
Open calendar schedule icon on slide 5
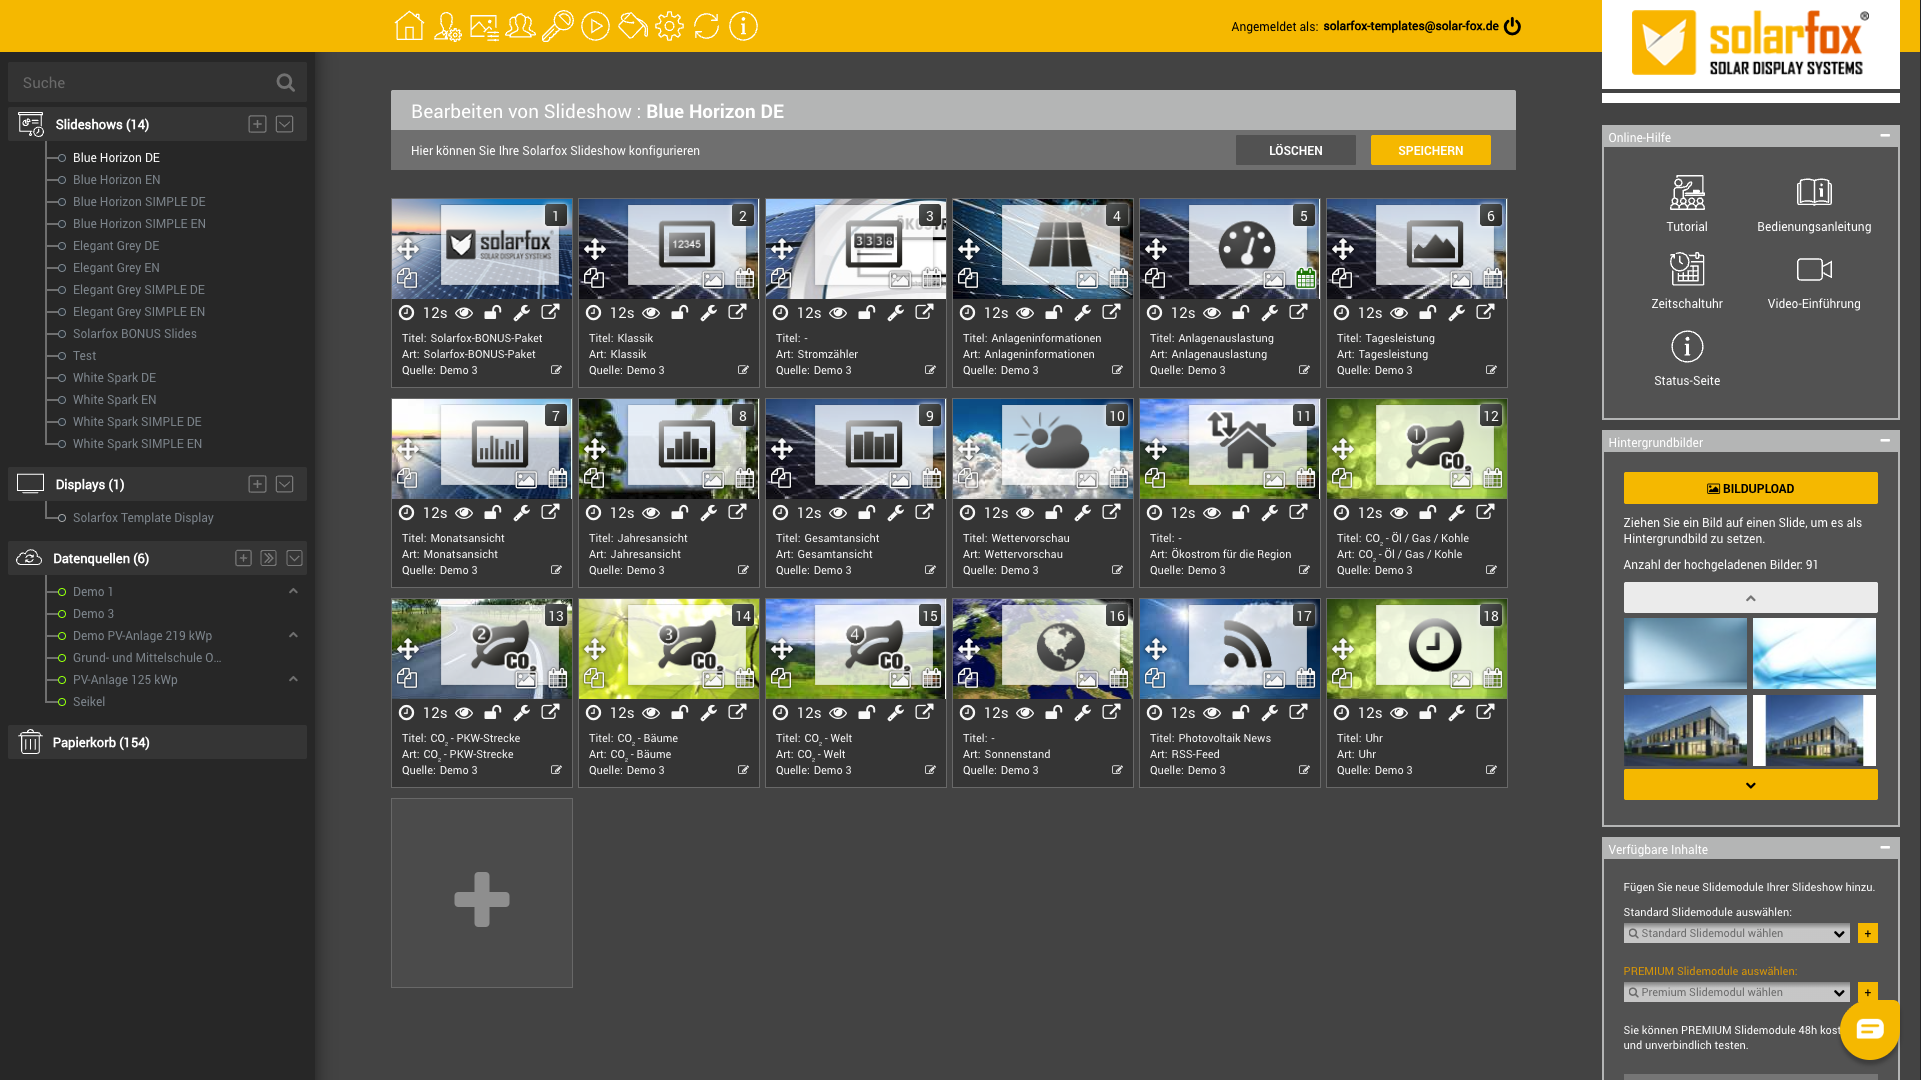1305,279
